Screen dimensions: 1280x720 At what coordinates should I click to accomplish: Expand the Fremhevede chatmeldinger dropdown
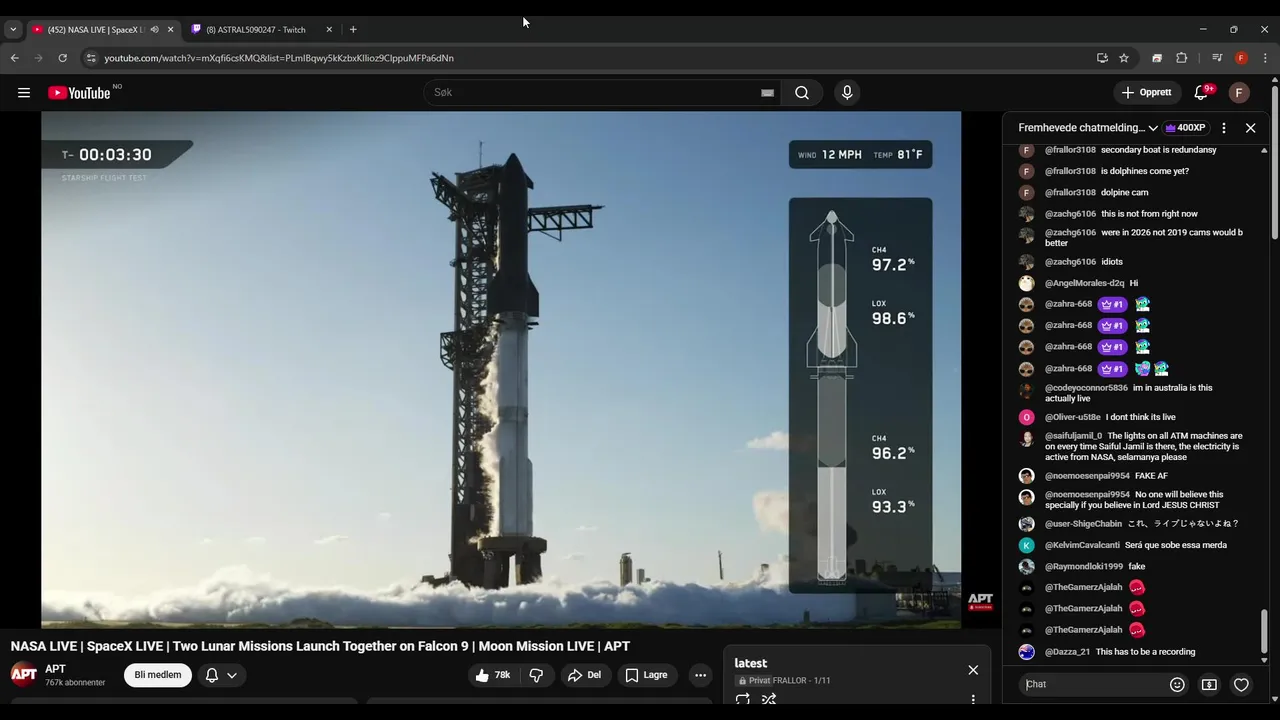1088,128
